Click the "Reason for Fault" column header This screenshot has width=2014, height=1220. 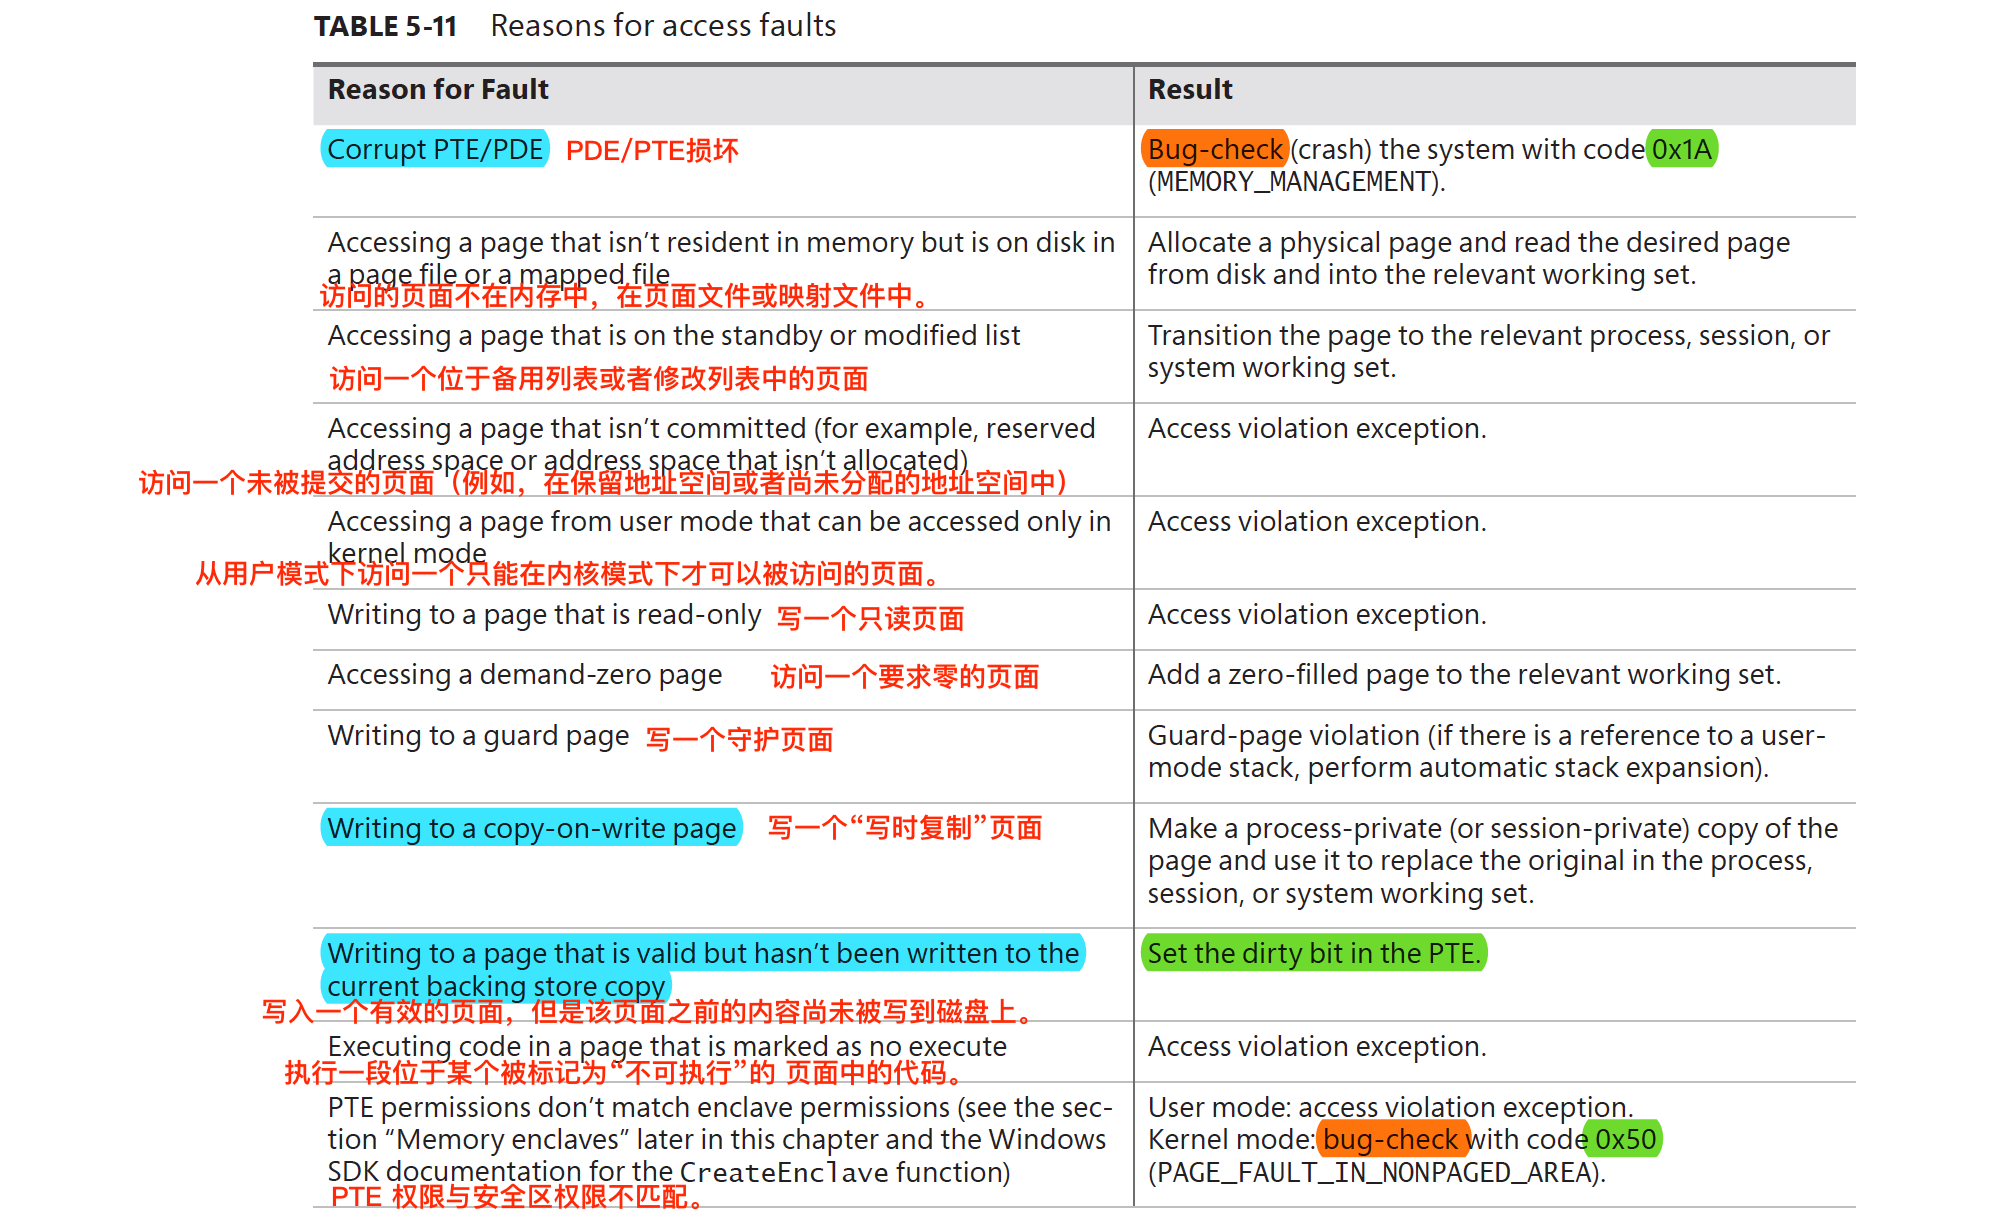[x=438, y=90]
